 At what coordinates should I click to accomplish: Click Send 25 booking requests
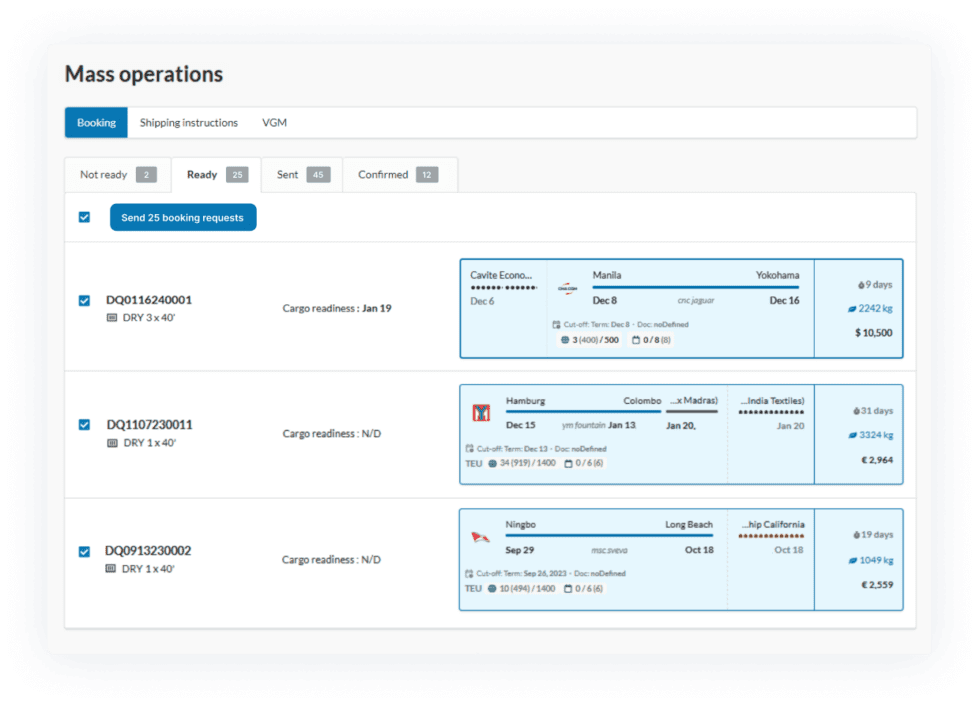[x=183, y=217]
